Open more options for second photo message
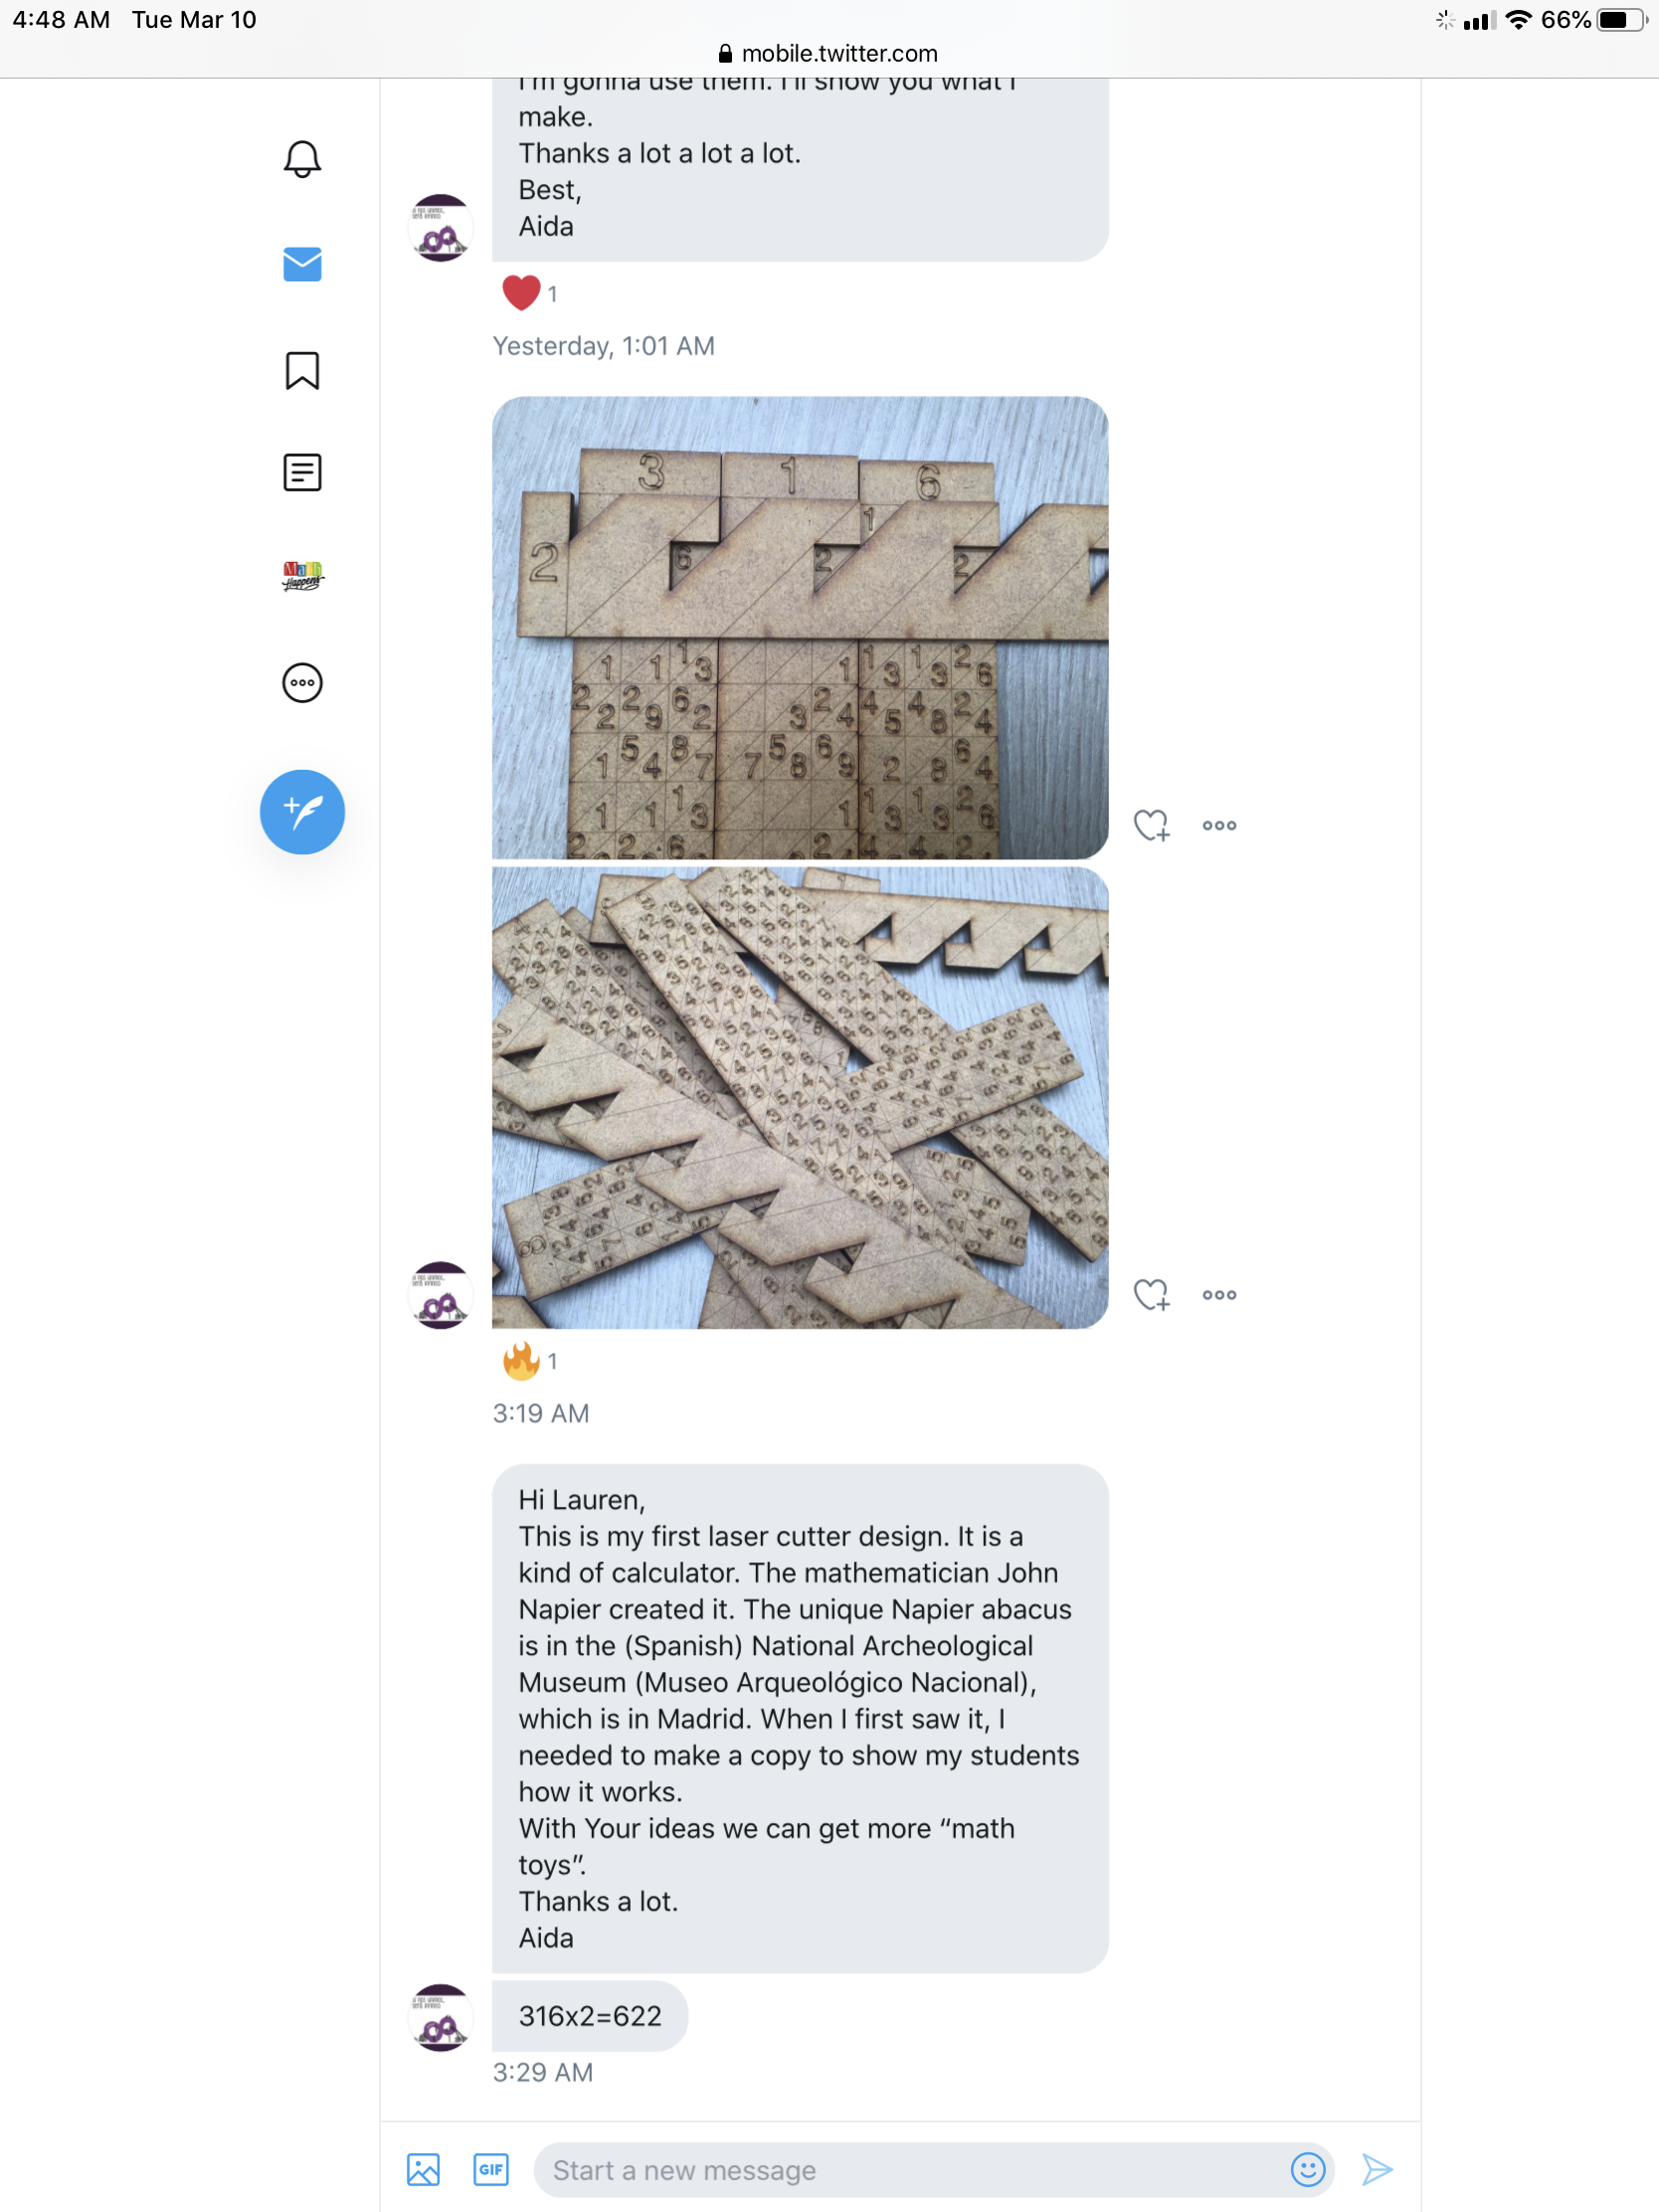 (x=1219, y=1295)
